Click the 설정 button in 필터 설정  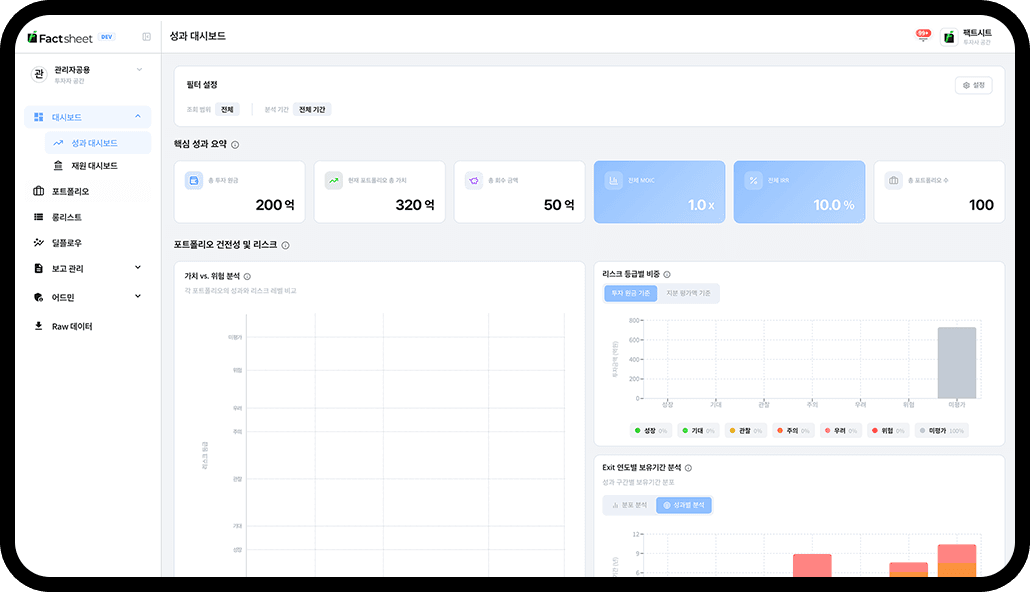973,85
